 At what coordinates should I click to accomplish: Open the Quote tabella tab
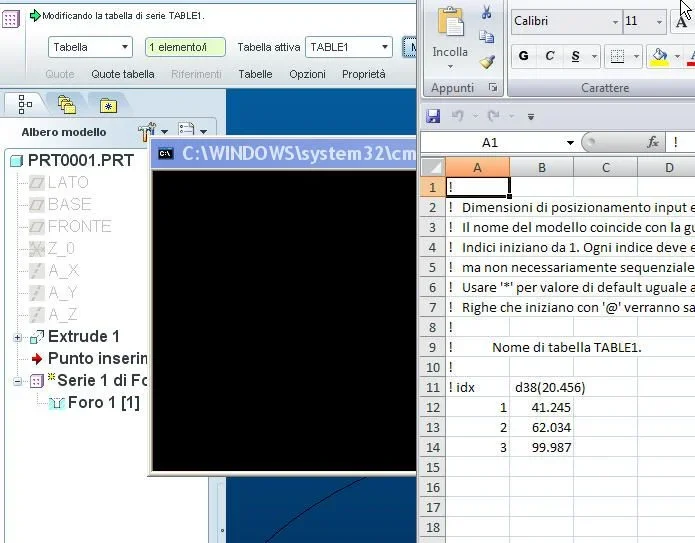tap(123, 74)
